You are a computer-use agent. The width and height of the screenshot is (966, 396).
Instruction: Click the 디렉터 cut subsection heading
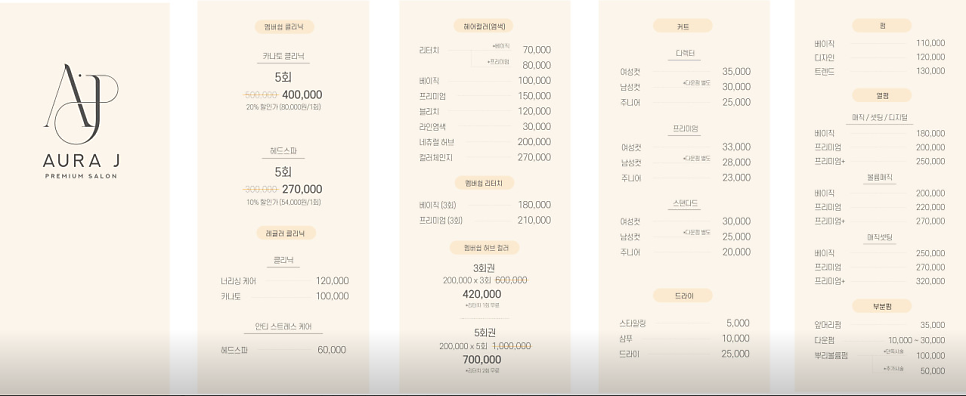point(684,54)
